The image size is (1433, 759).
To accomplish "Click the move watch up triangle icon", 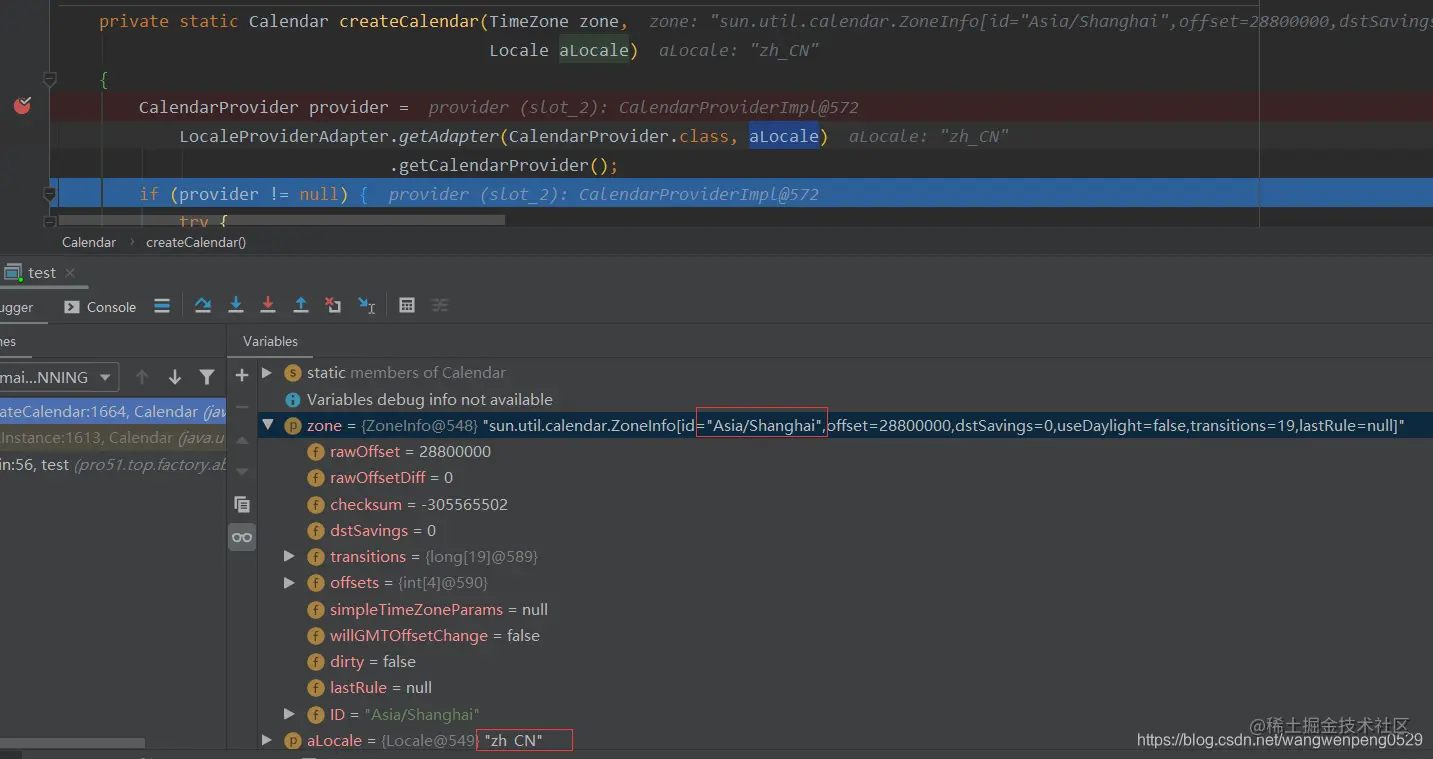I will [241, 440].
